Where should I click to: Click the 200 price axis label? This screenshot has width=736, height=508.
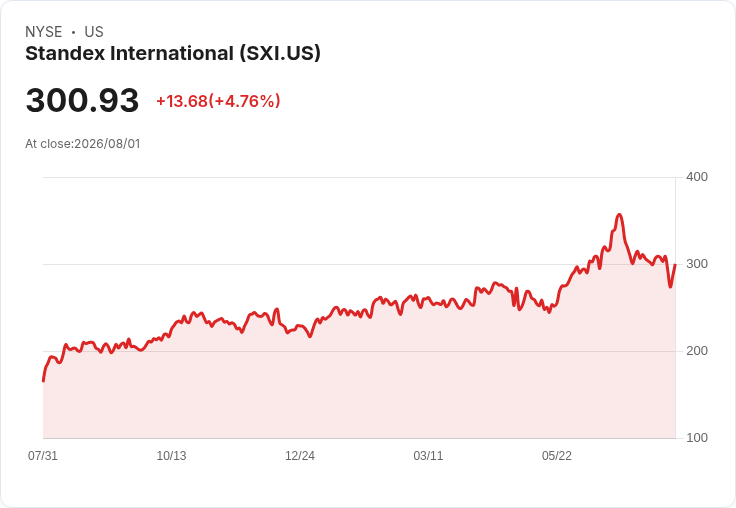click(697, 351)
